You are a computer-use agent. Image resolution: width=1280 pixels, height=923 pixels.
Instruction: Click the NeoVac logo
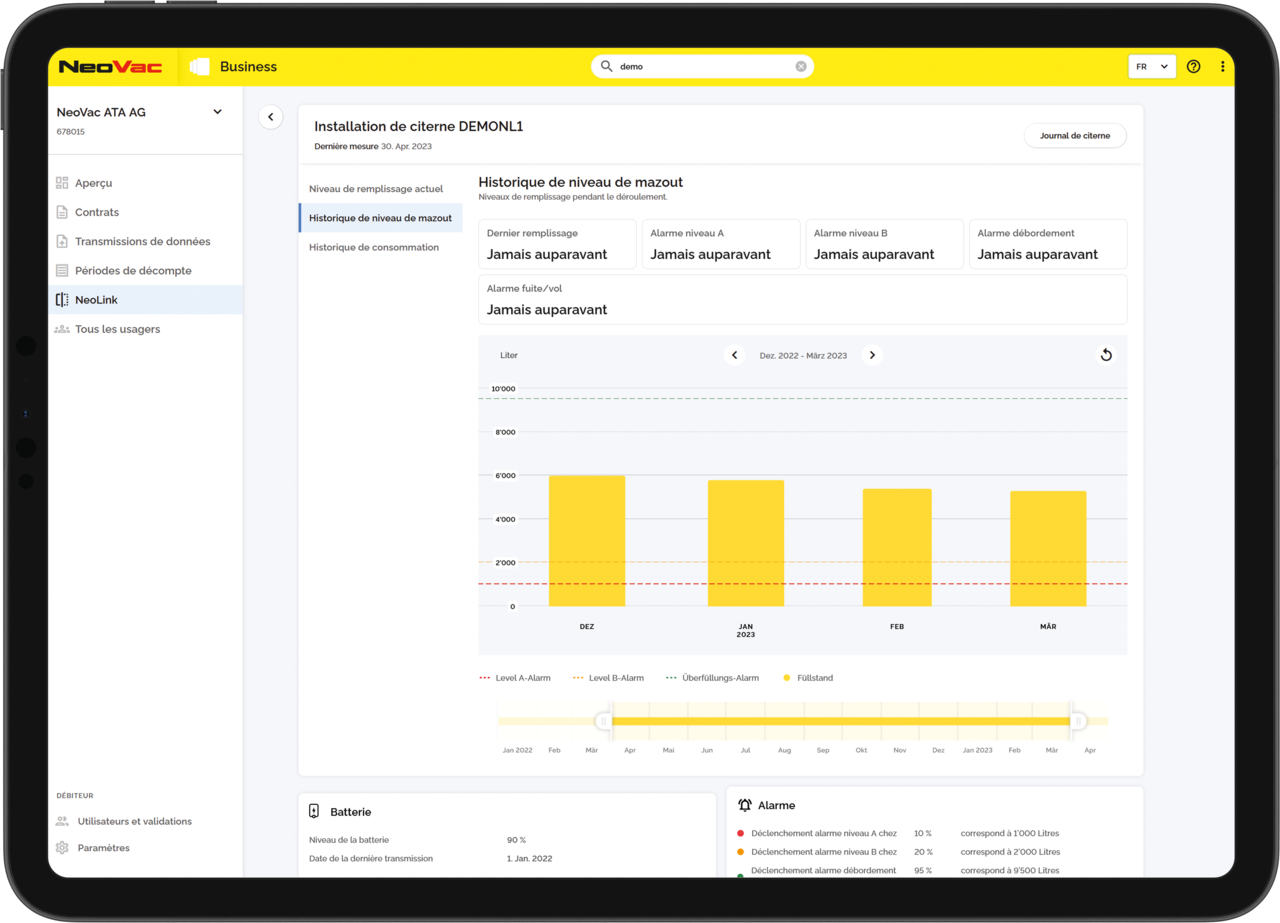pos(110,67)
